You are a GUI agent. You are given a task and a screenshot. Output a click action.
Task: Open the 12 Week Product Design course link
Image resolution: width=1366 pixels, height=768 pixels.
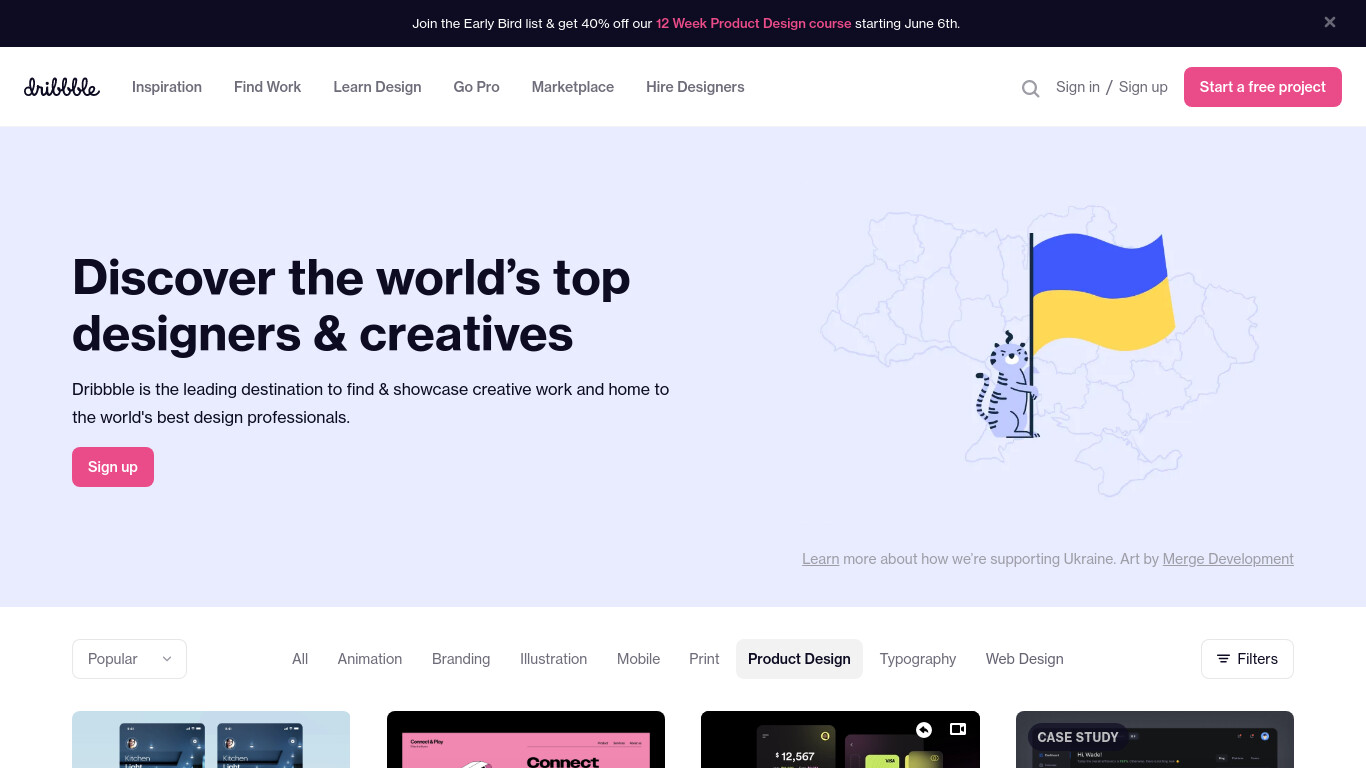(x=754, y=23)
